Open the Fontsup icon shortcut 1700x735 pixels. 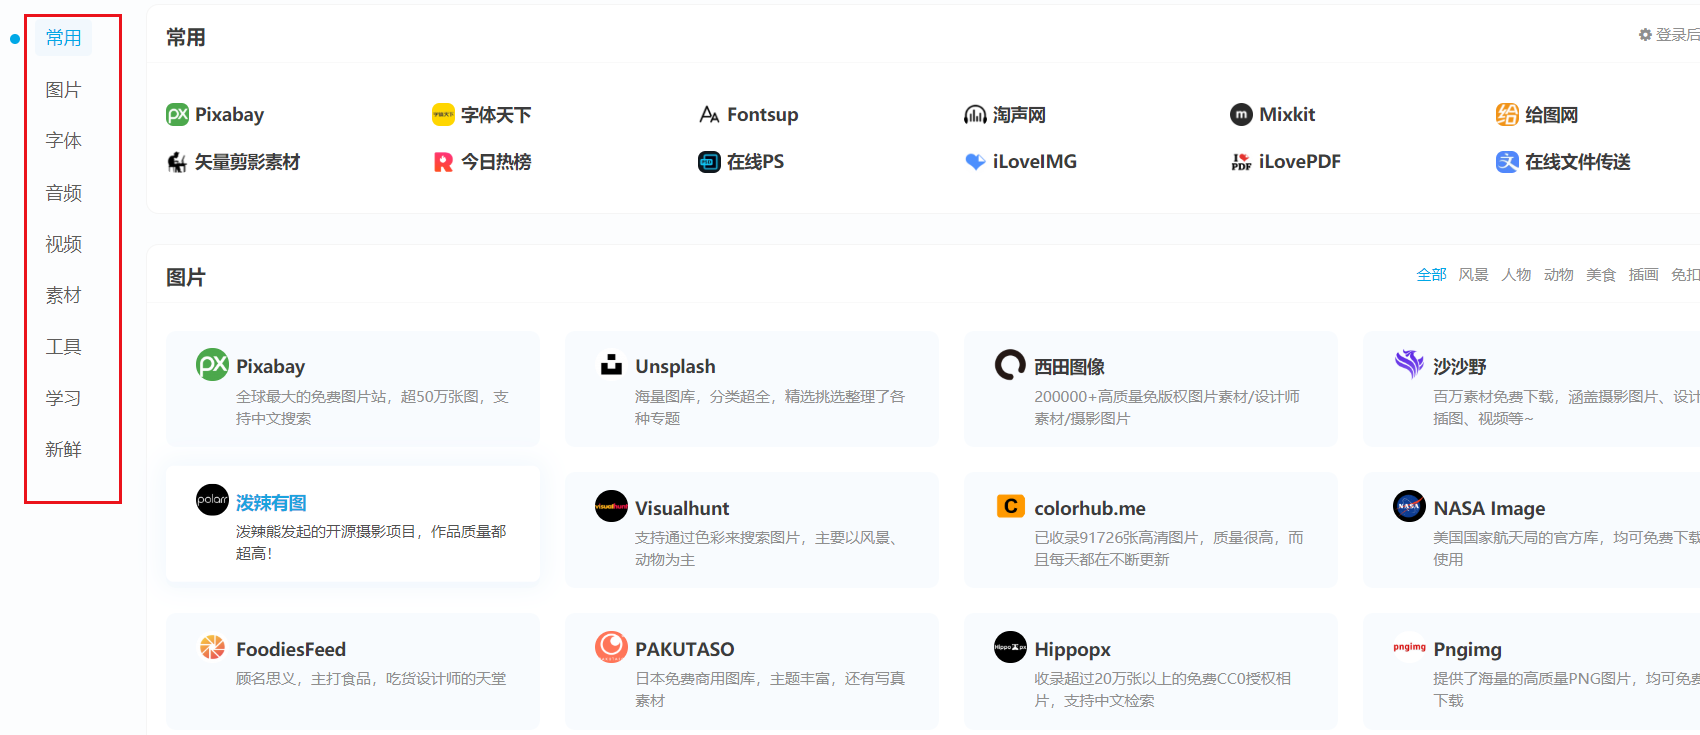click(x=709, y=115)
